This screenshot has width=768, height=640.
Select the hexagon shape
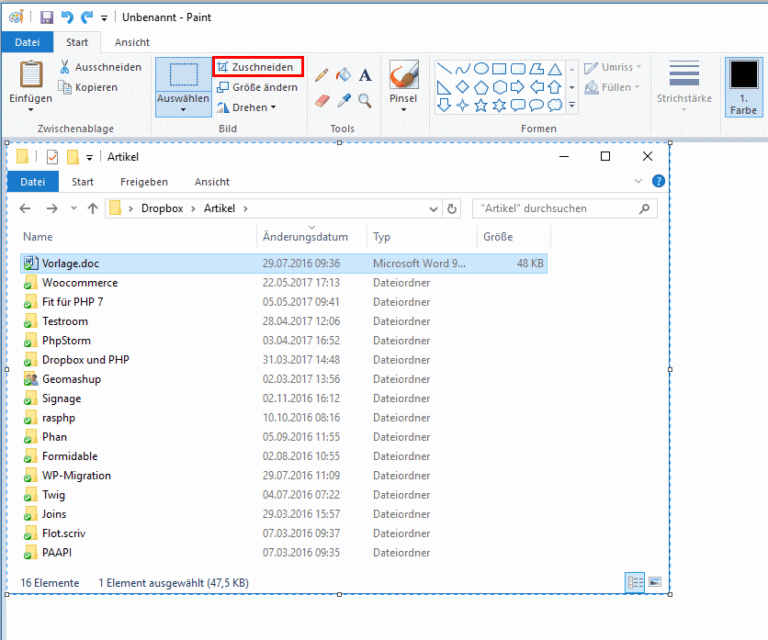coord(500,87)
